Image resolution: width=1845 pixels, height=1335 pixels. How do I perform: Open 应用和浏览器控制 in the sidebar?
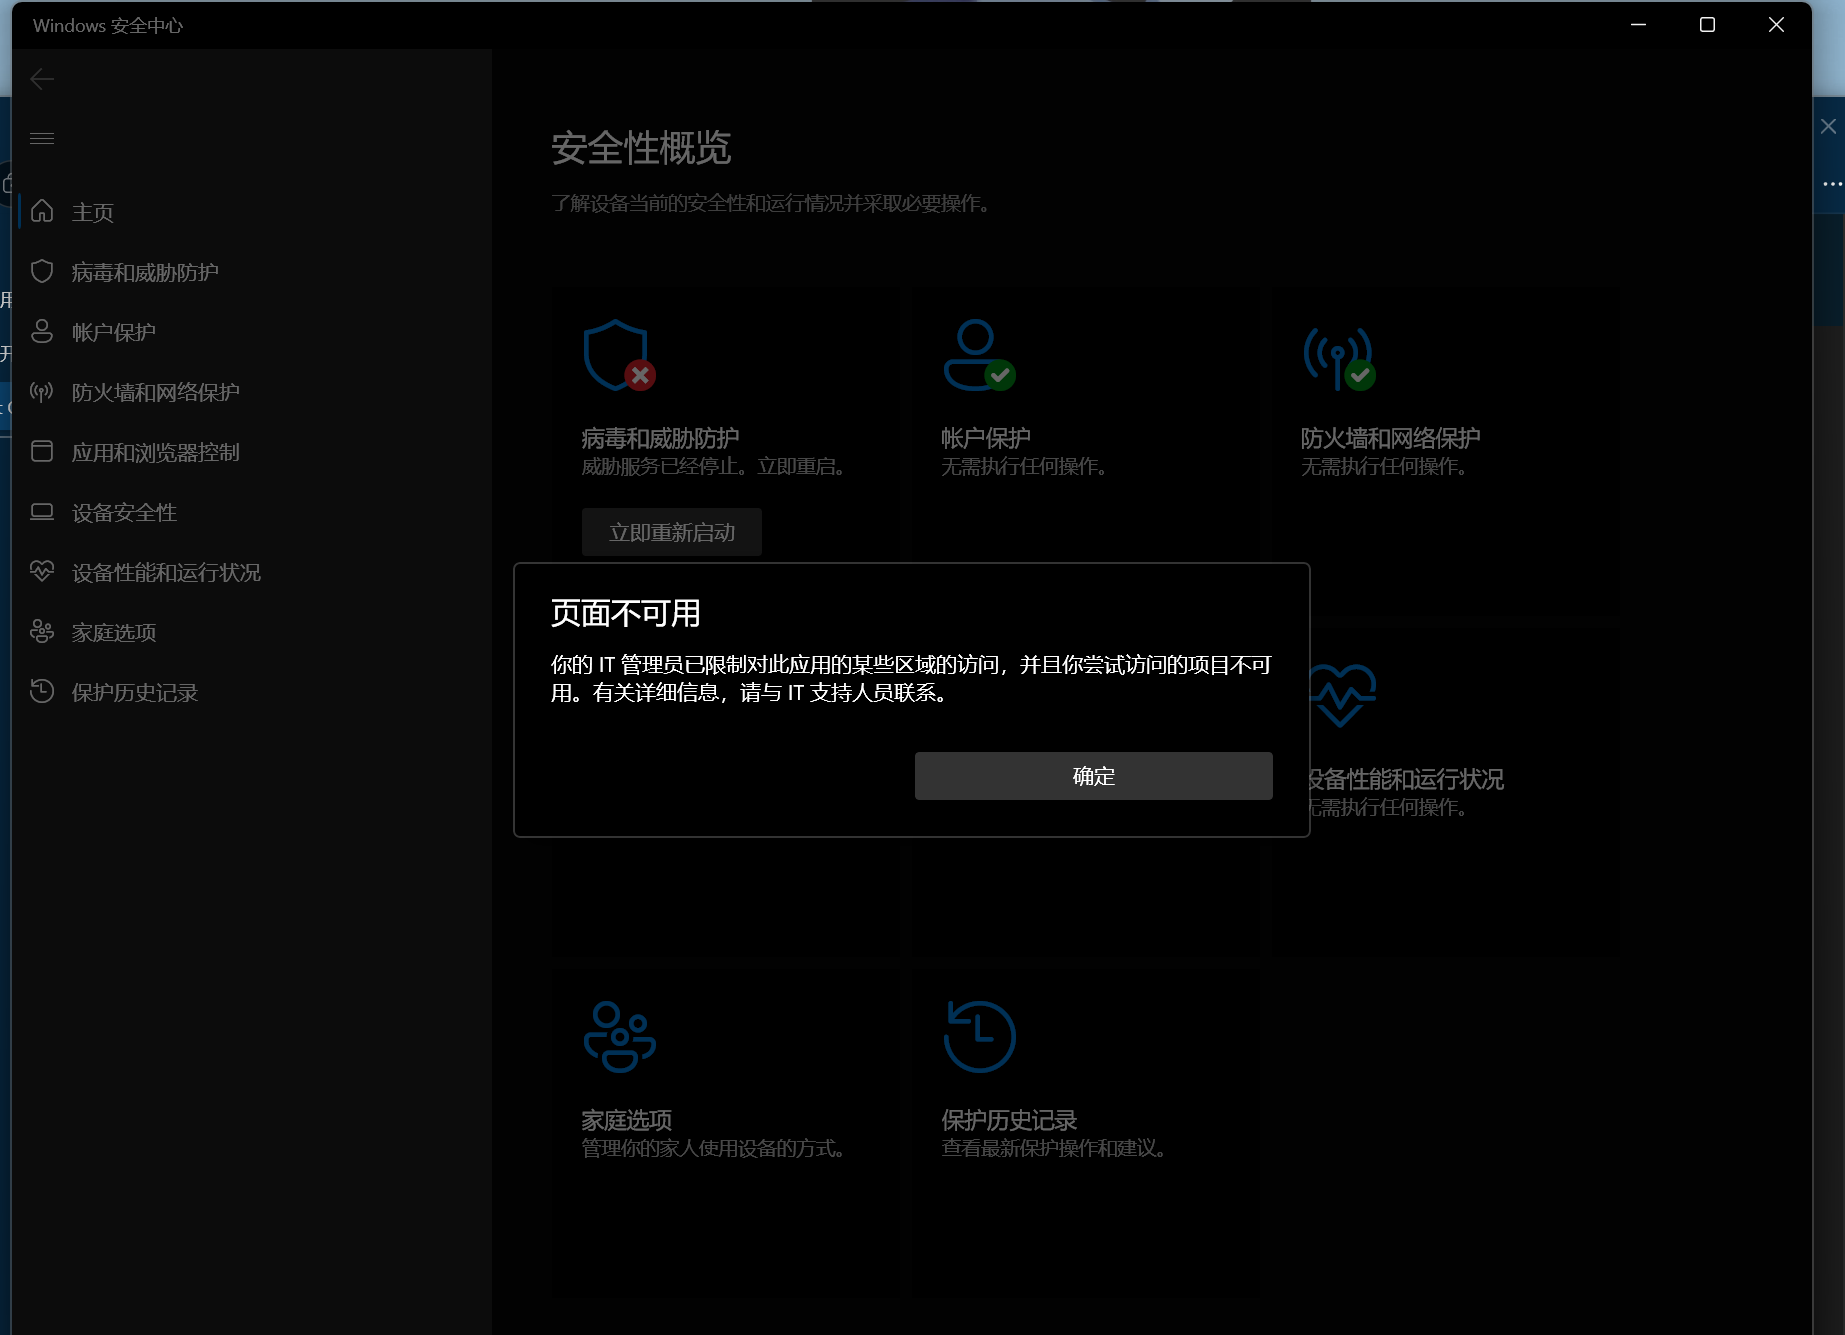tap(254, 452)
